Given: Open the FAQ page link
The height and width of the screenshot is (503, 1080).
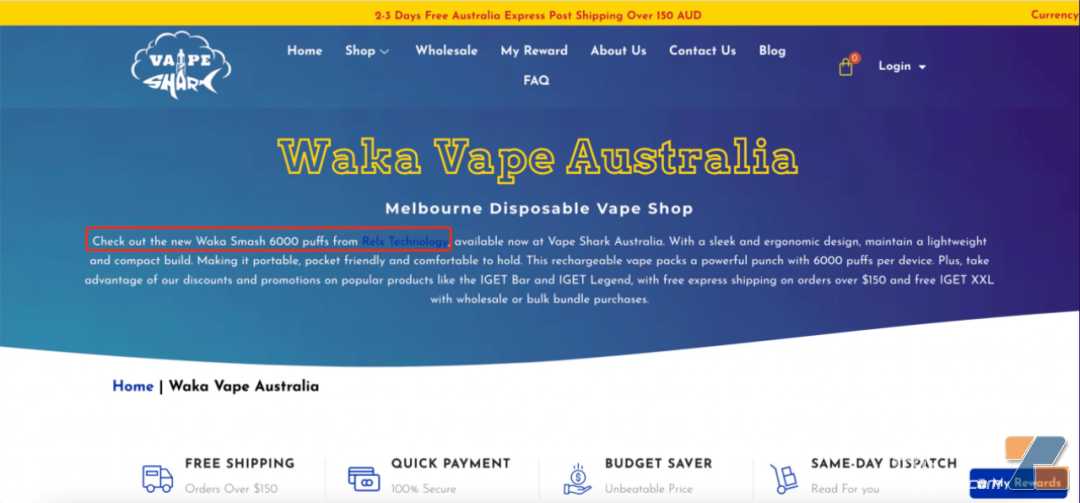Looking at the screenshot, I should pyautogui.click(x=536, y=81).
